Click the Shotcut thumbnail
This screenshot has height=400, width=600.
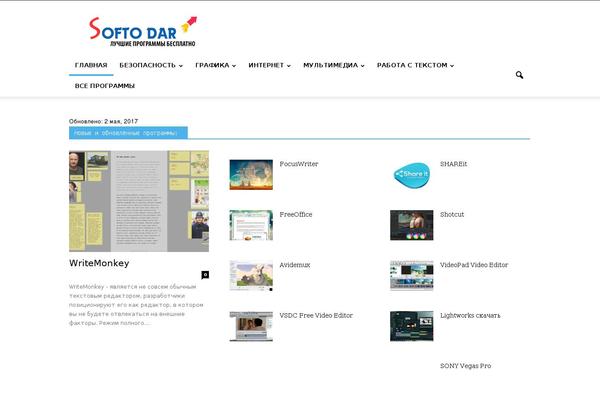click(x=412, y=225)
